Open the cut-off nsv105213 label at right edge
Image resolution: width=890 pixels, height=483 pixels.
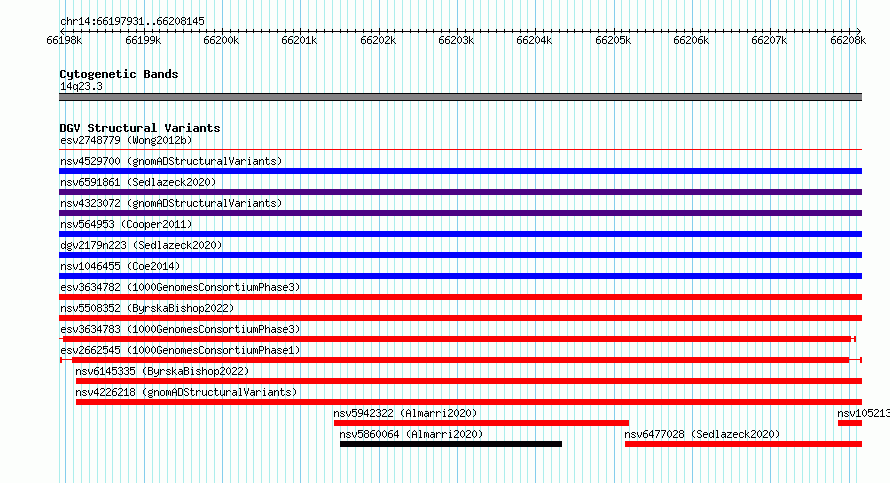coord(863,413)
